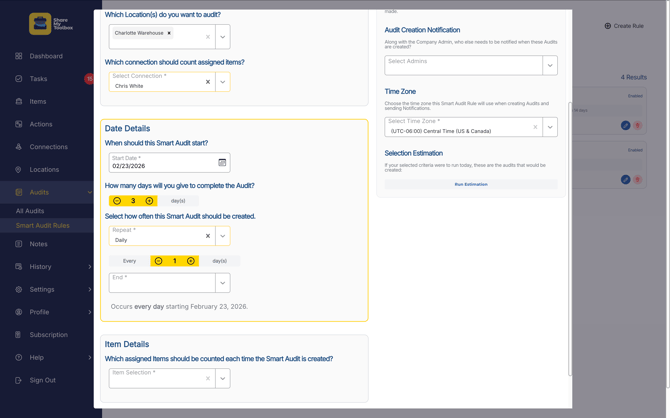Click the Tasks red notification badge
670x418 pixels.
click(89, 79)
